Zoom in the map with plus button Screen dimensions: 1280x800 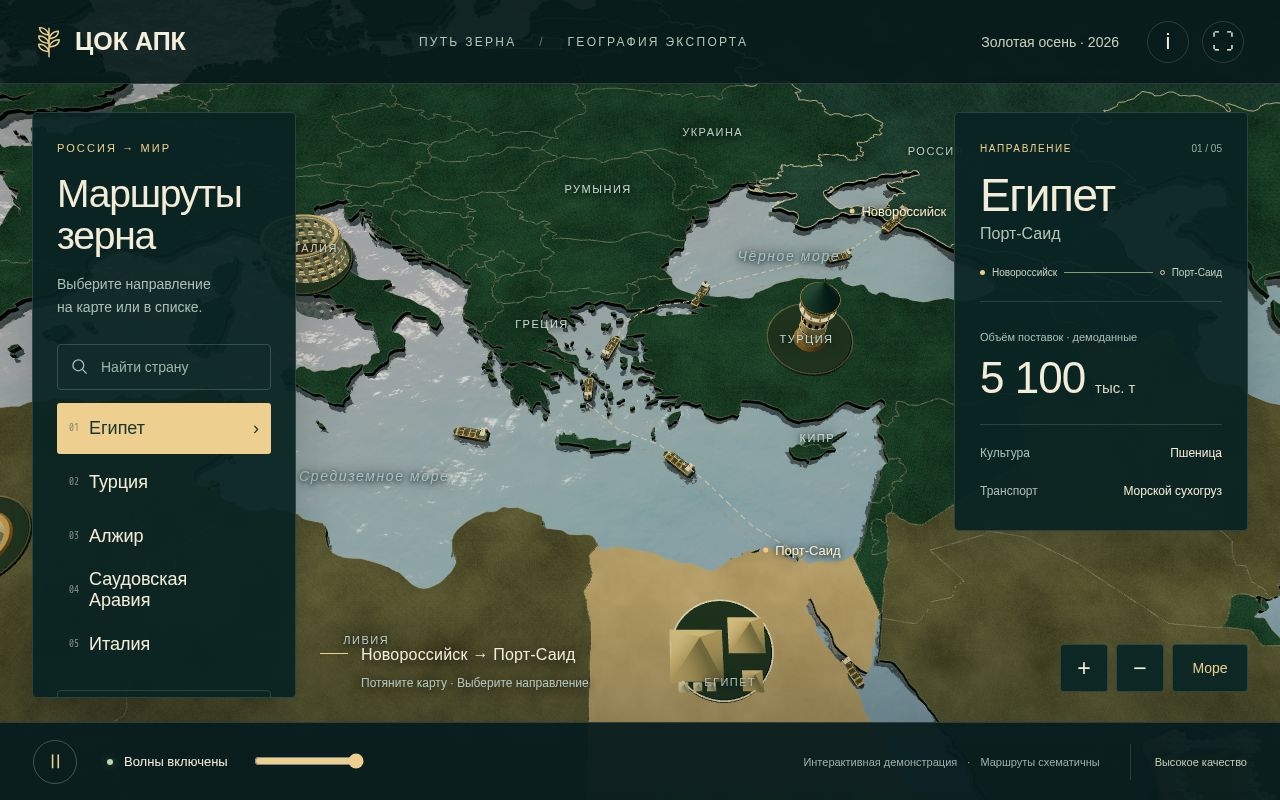pos(1083,668)
